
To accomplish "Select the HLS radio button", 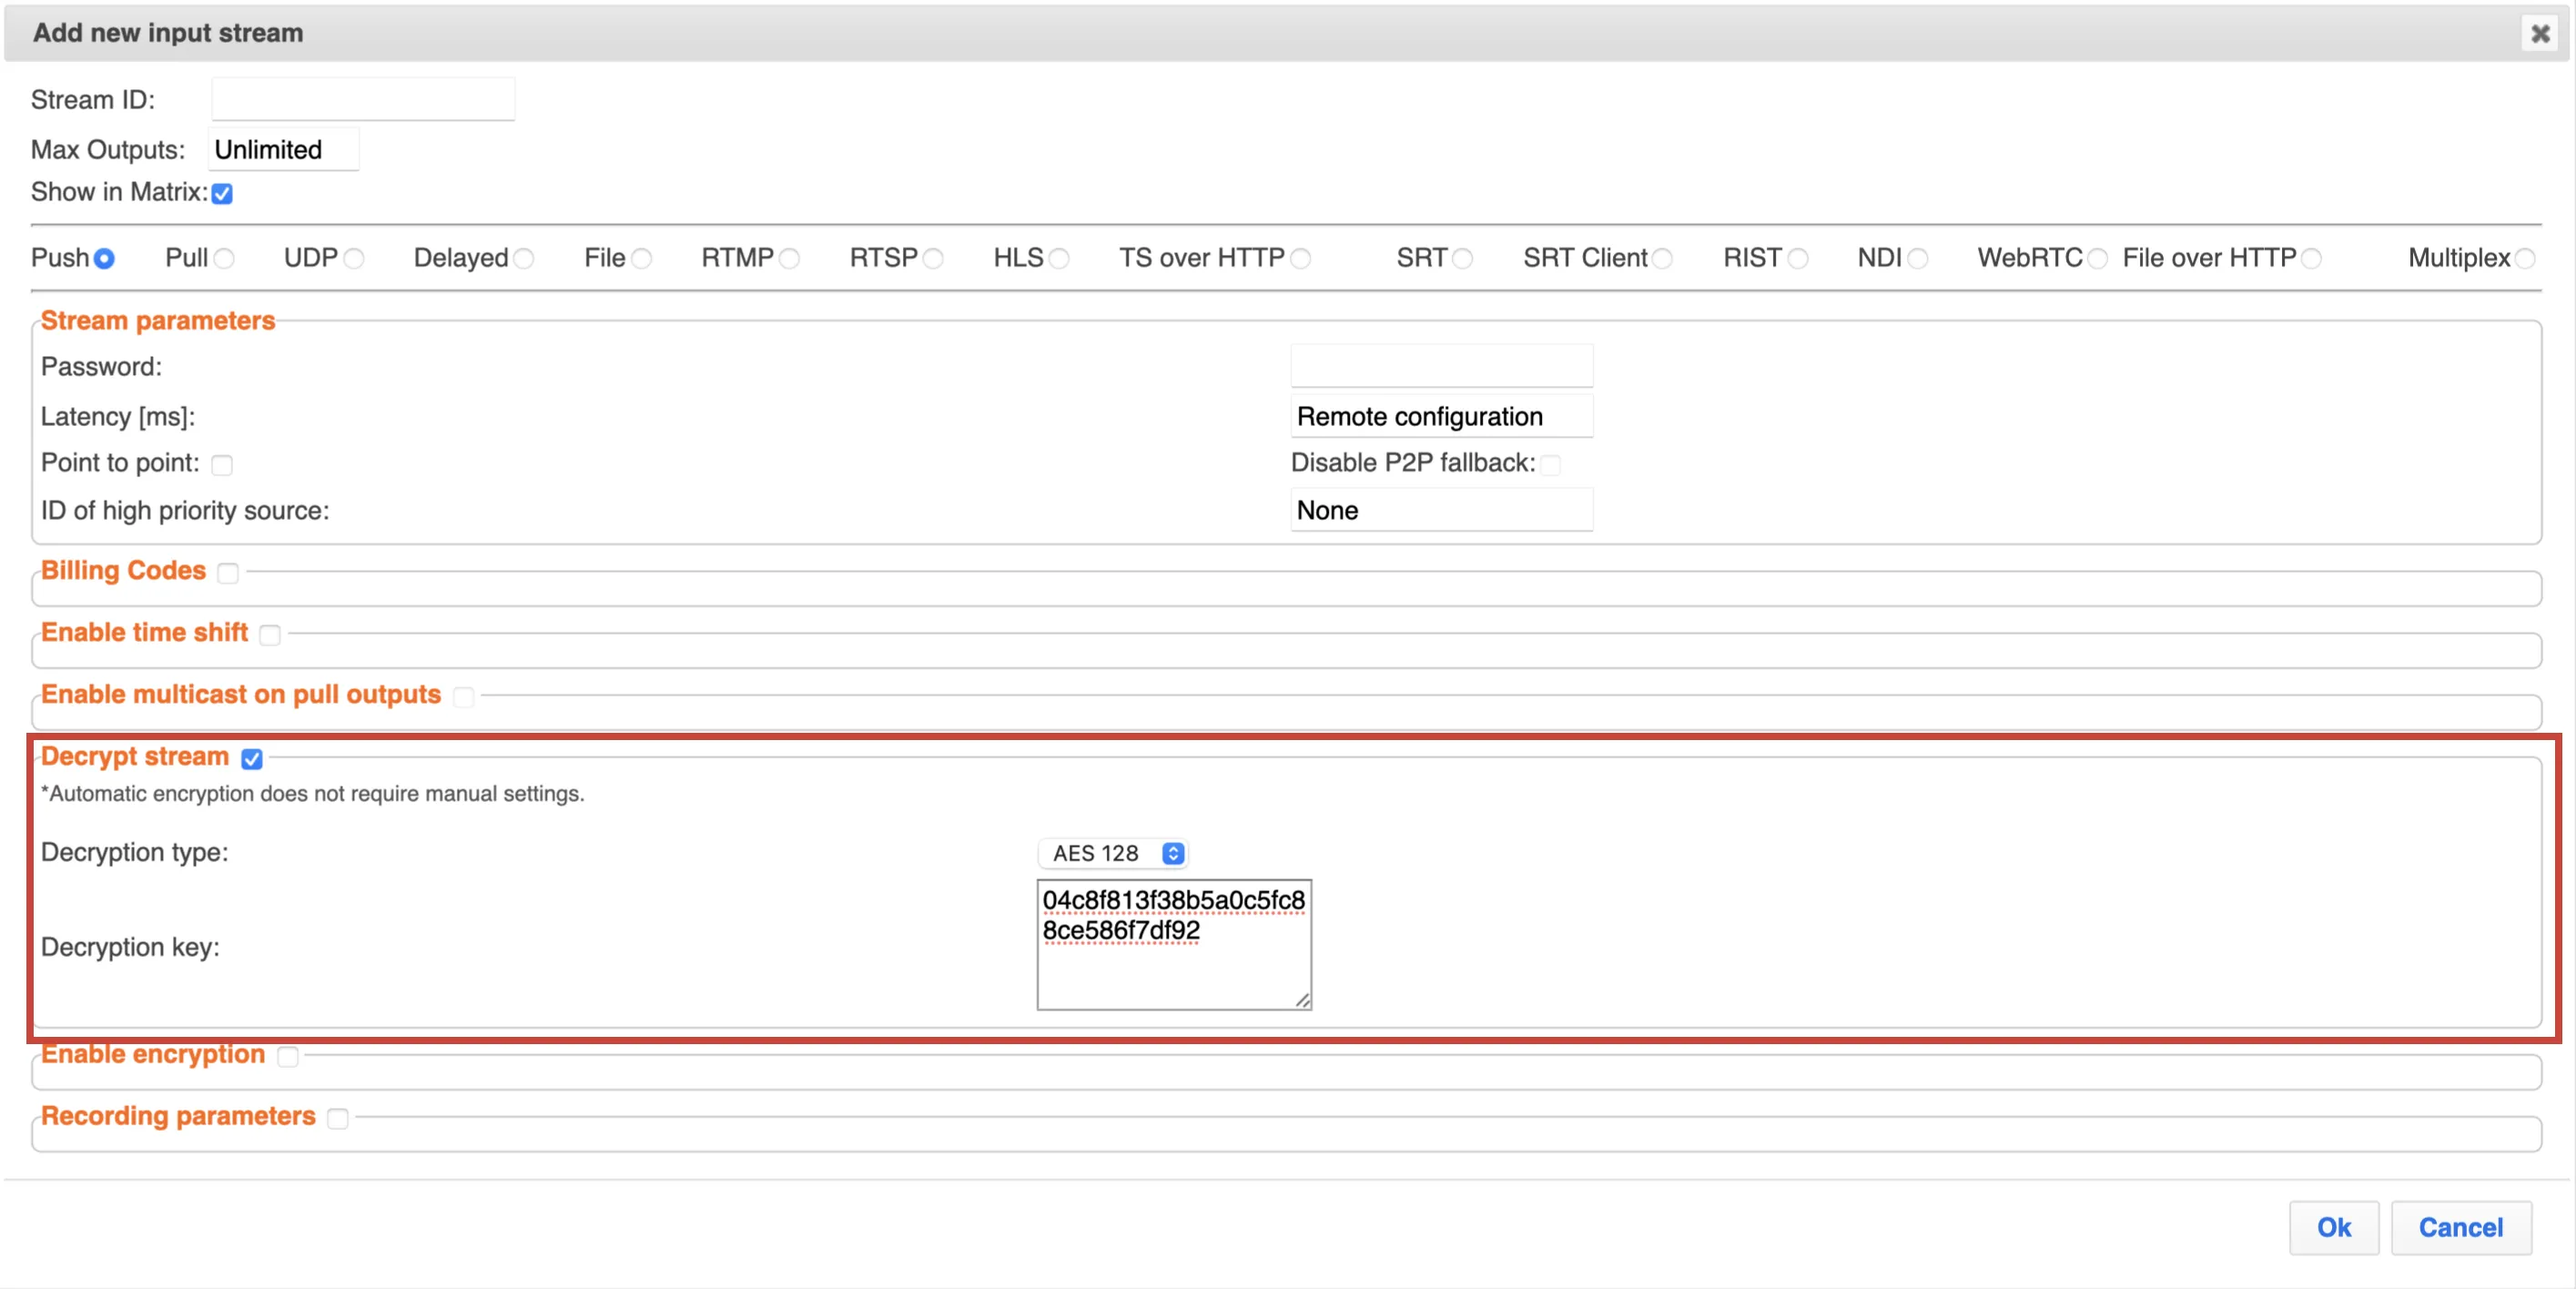I will click(x=1060, y=259).
